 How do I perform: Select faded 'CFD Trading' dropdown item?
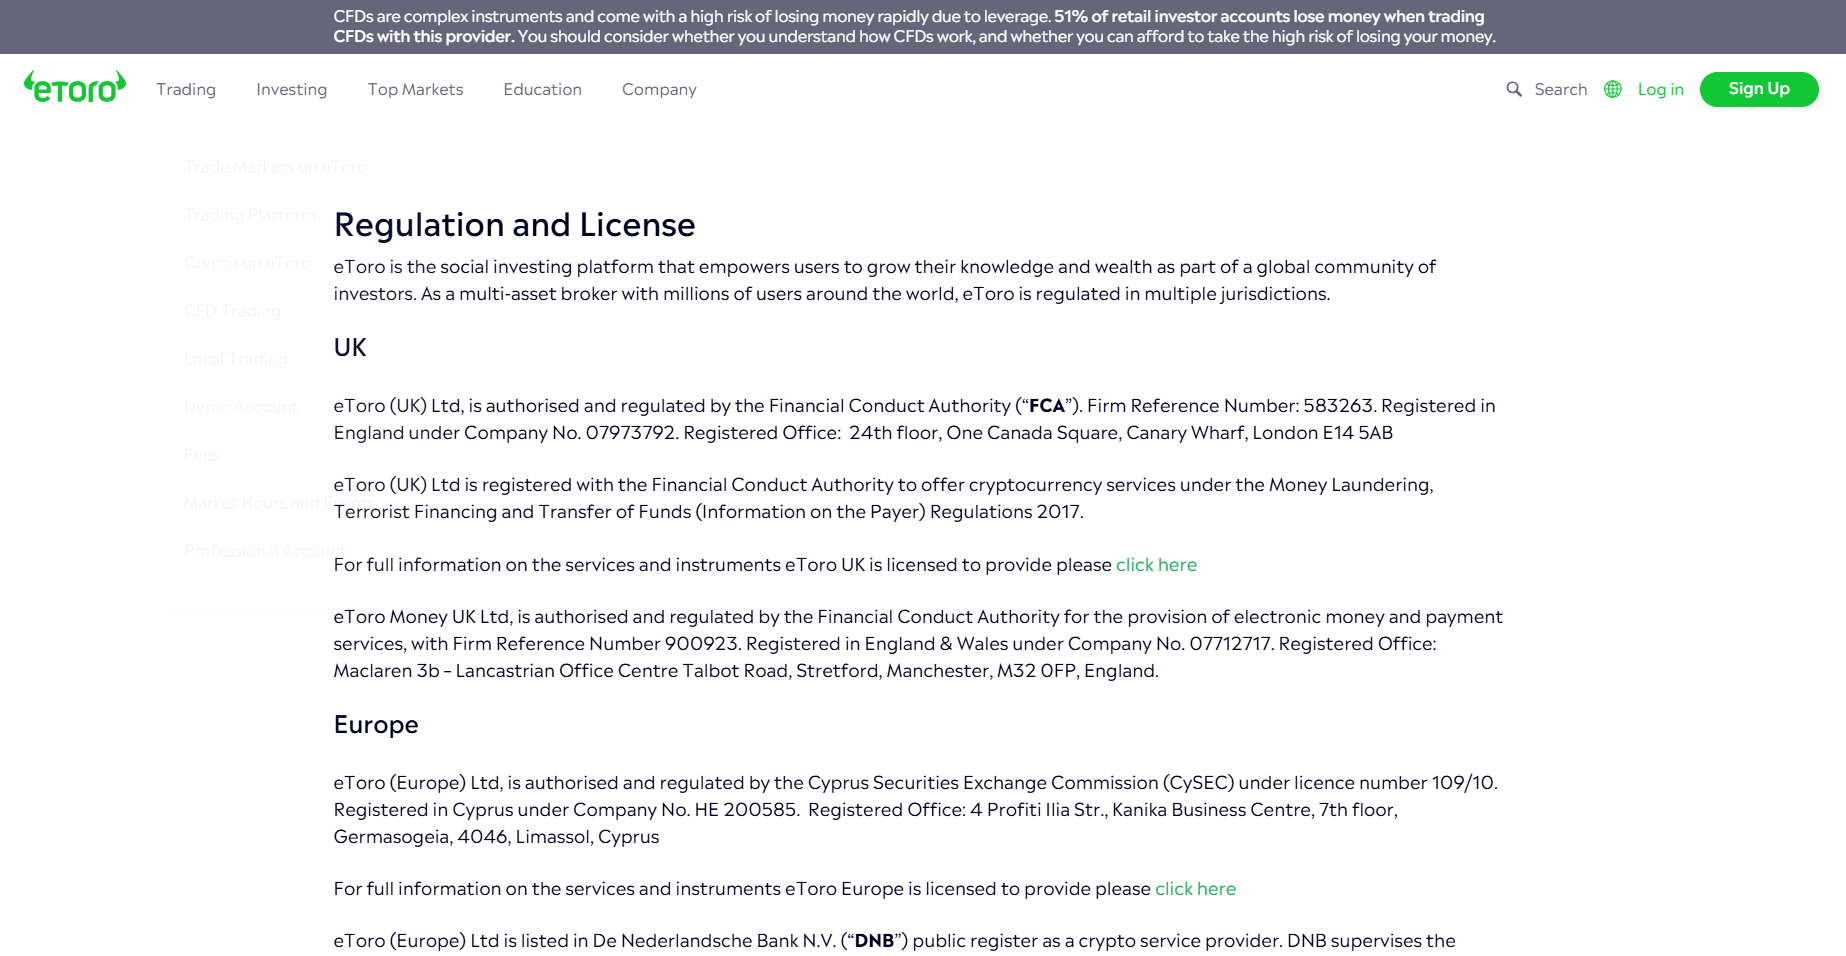[232, 311]
